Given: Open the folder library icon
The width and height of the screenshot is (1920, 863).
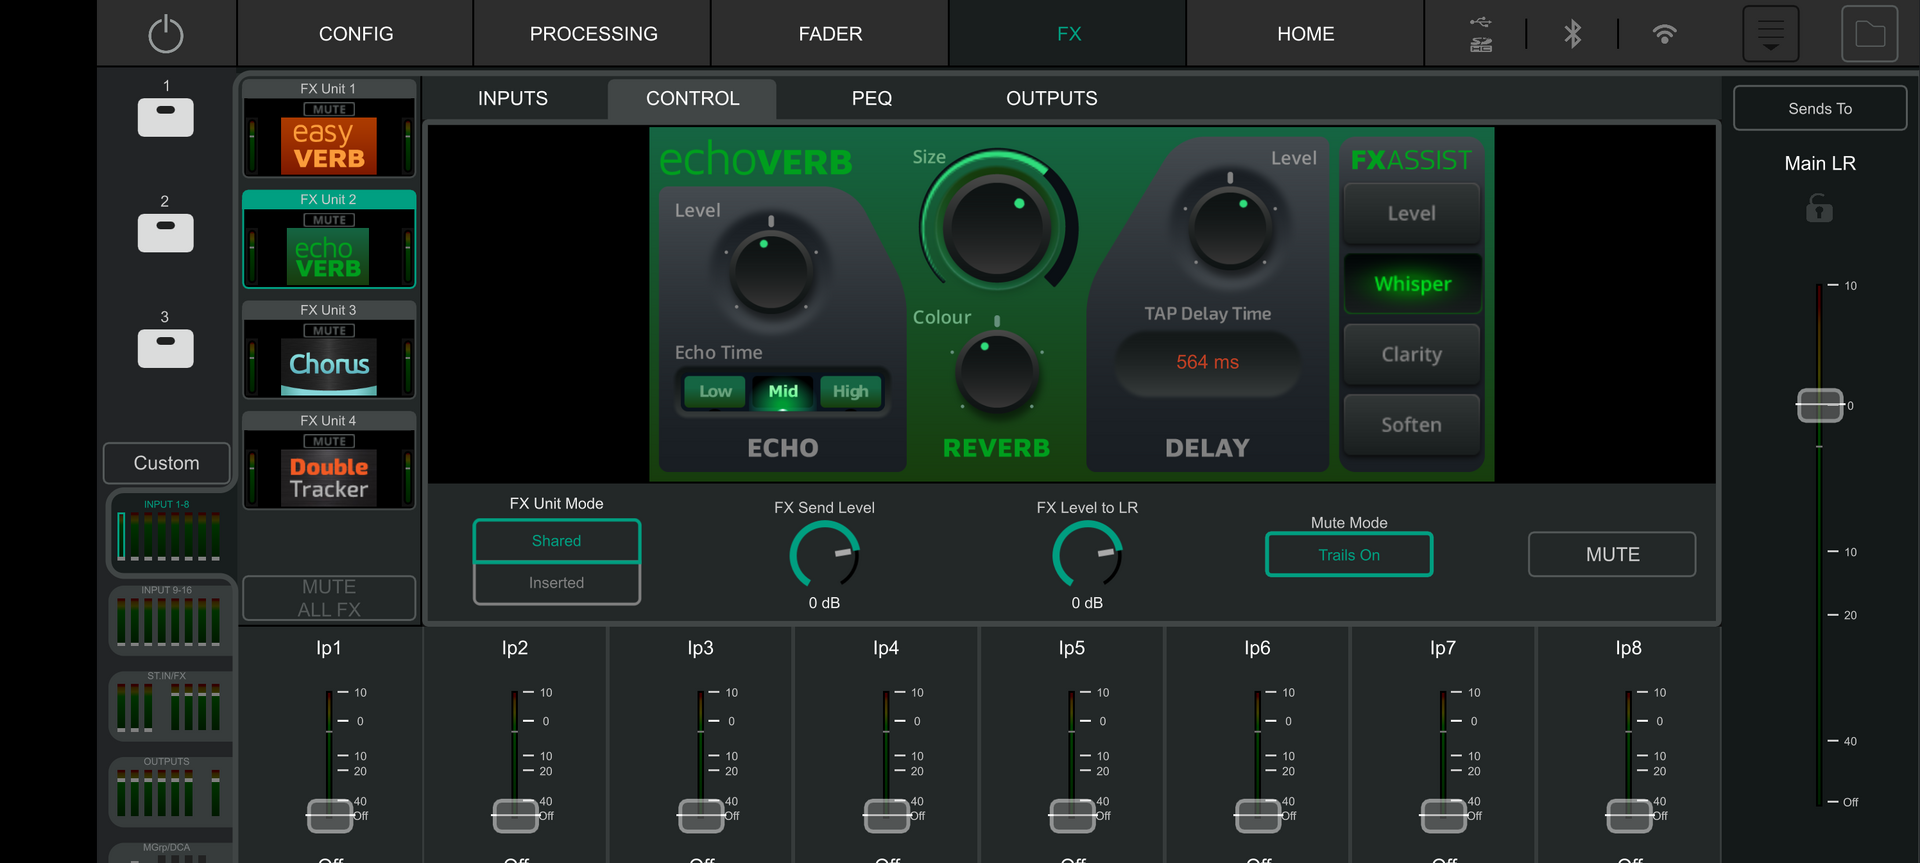Looking at the screenshot, I should (1870, 34).
